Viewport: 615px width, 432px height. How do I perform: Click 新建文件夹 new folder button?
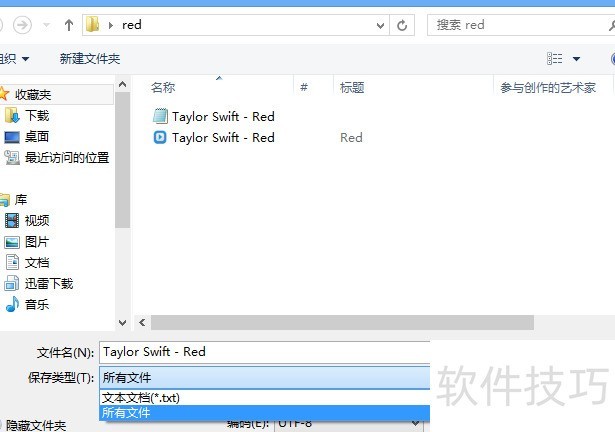pos(90,59)
